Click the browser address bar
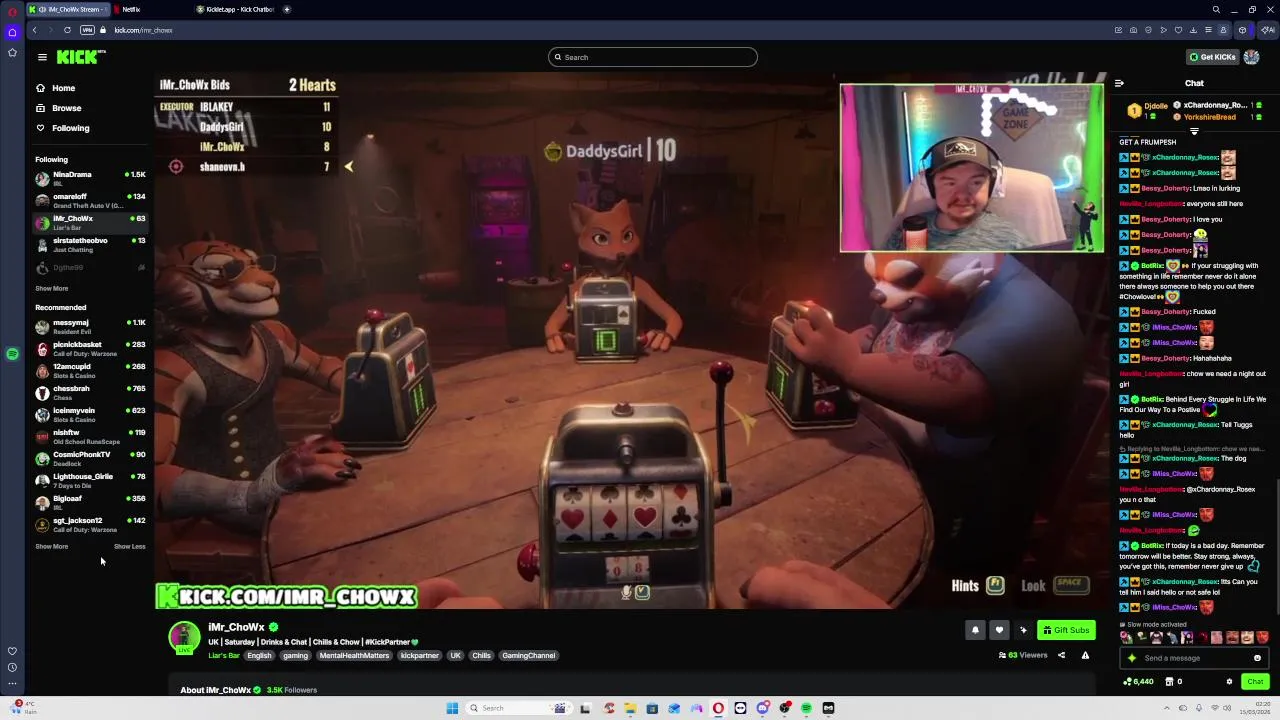 point(600,30)
